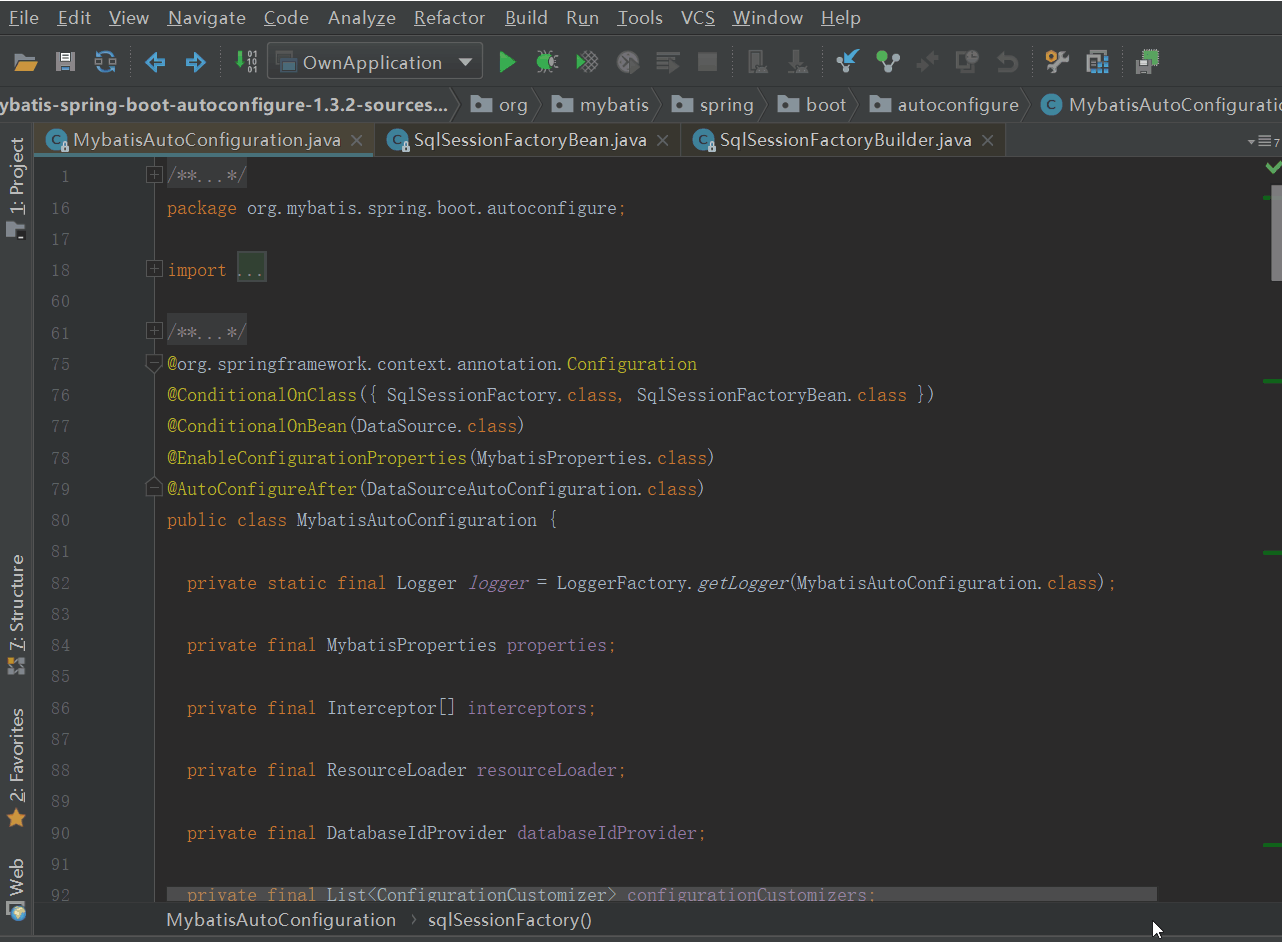Click the sqlSessionFactory() bottom breadcrumb
This screenshot has height=942, width=1282.
(510, 920)
